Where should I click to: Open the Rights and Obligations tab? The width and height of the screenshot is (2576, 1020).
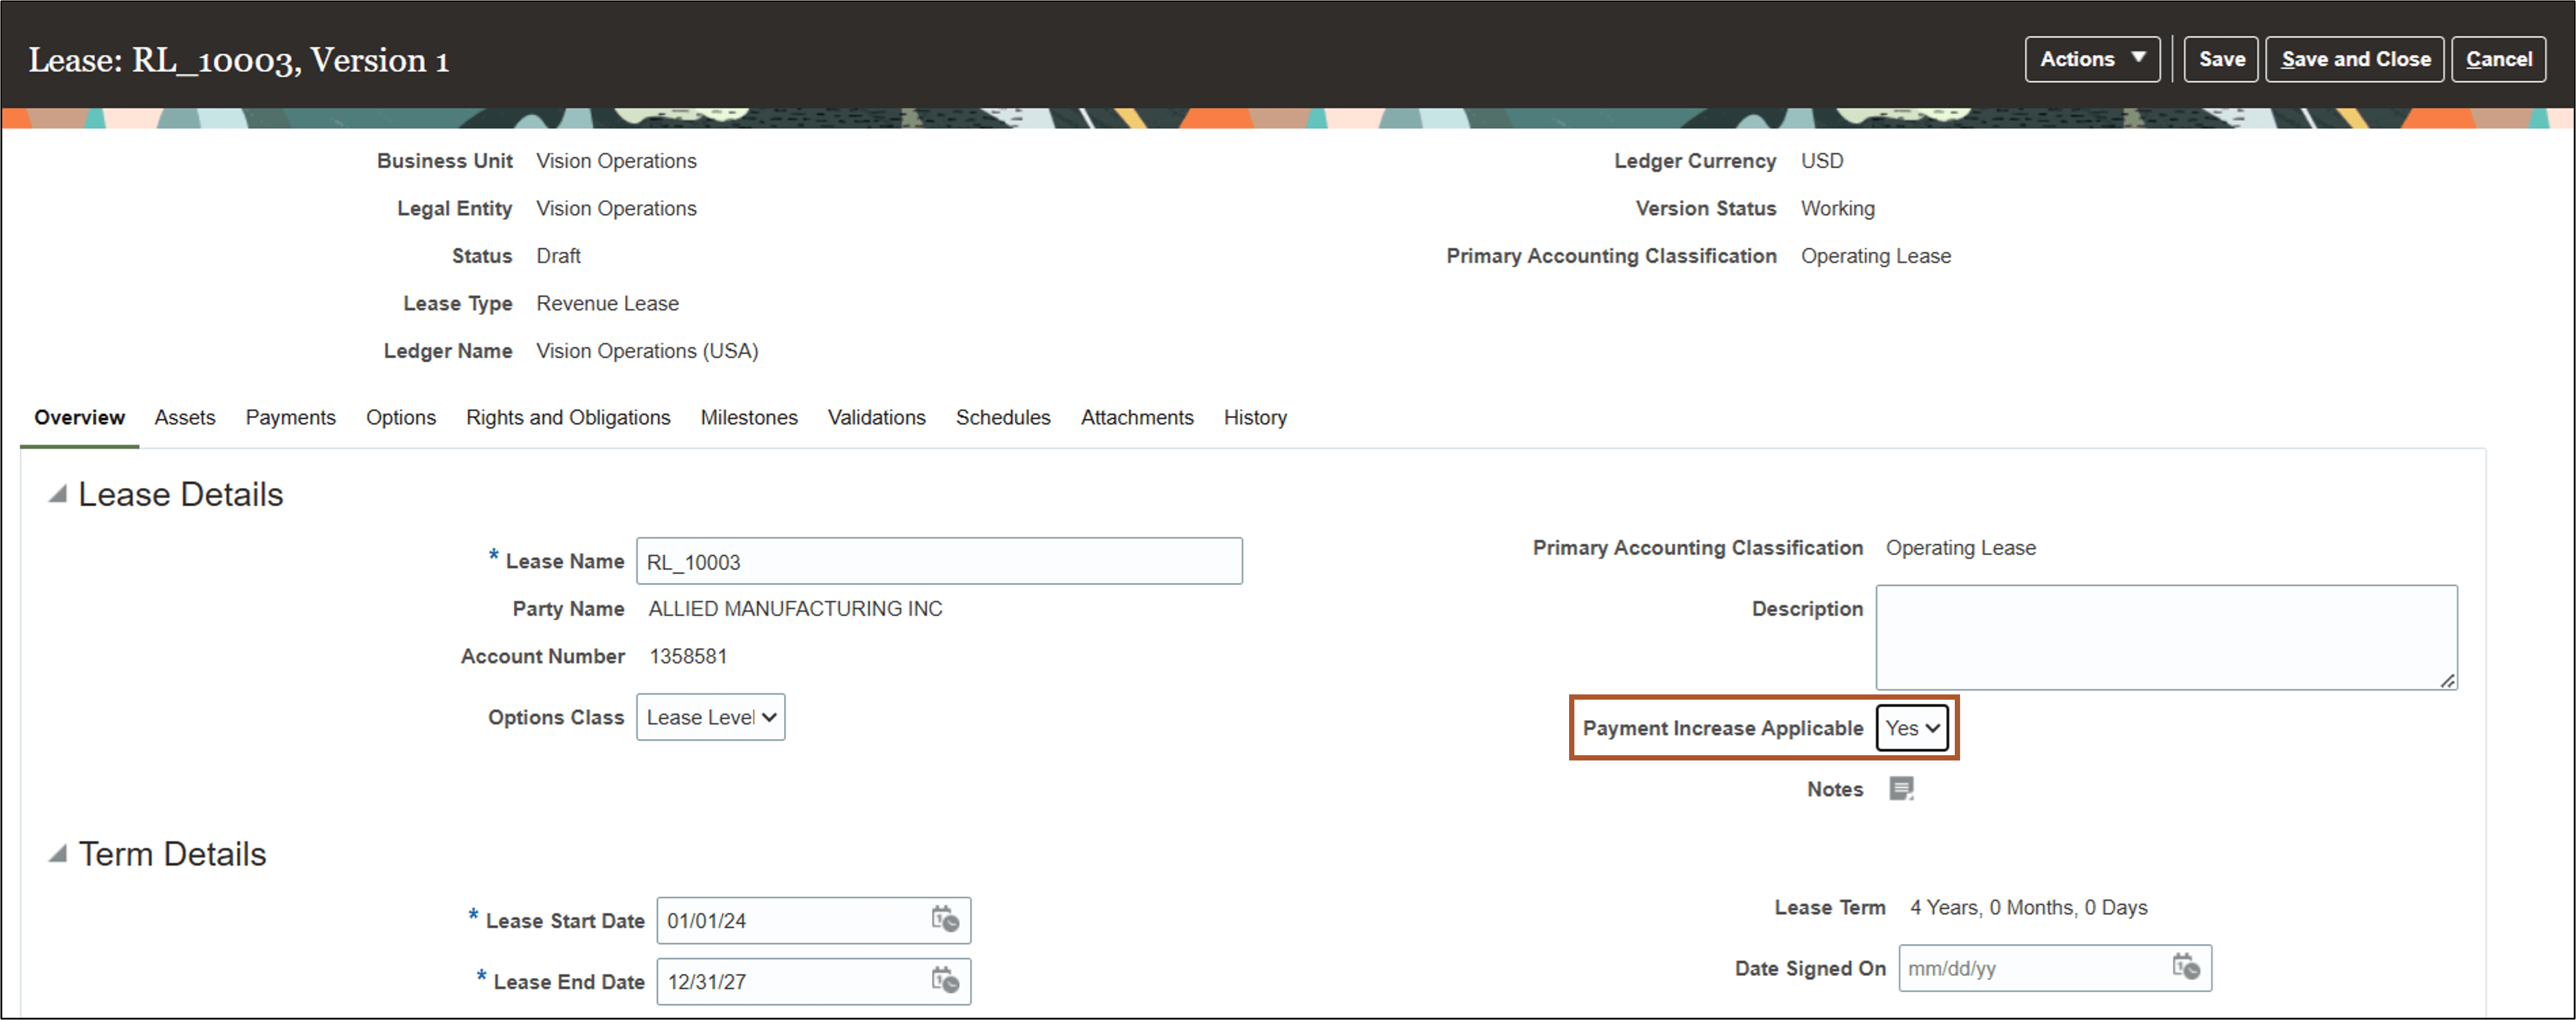(567, 418)
